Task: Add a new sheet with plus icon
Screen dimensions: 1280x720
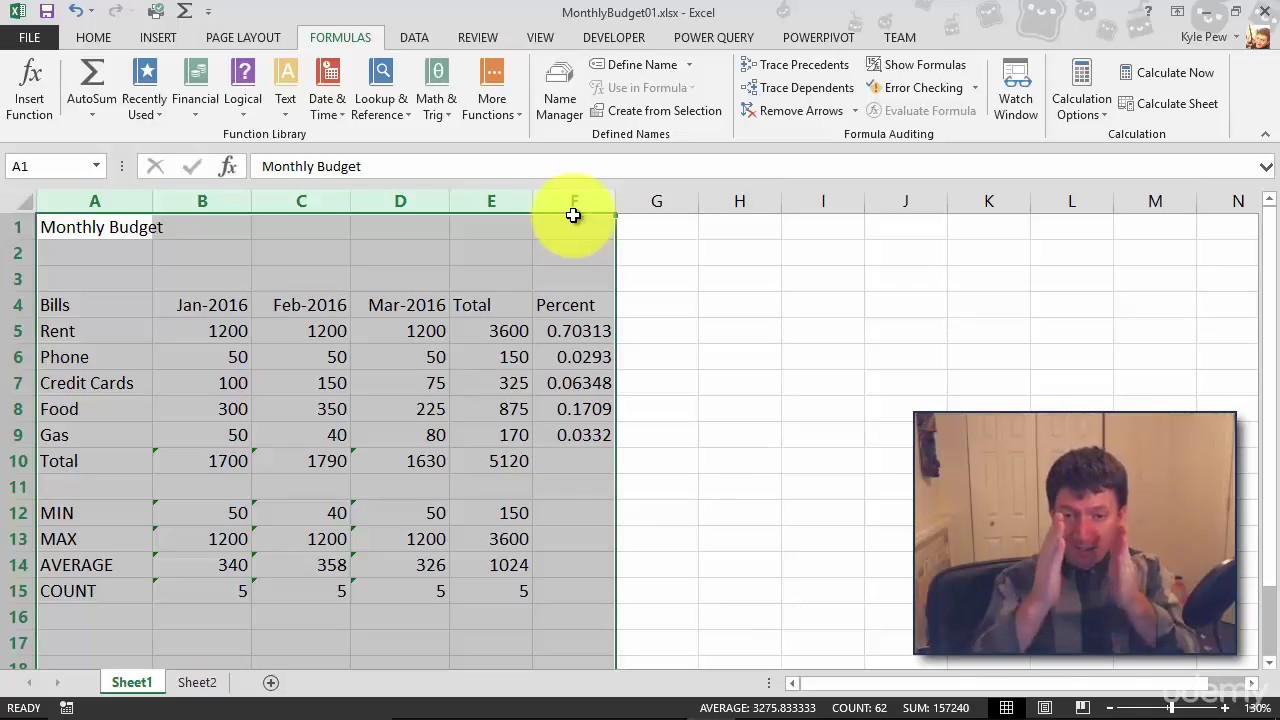Action: 270,682
